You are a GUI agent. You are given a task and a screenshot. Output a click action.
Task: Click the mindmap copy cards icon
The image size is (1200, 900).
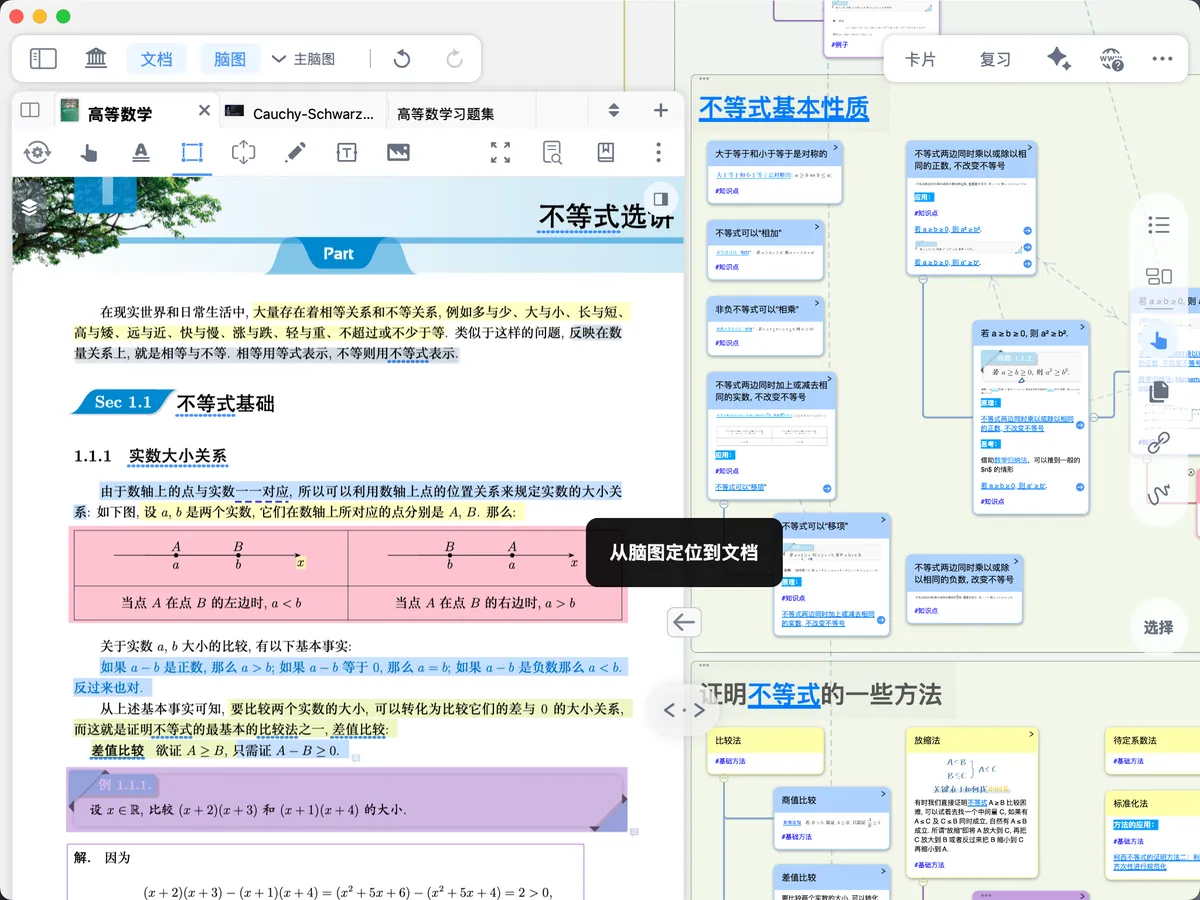pos(1159,391)
